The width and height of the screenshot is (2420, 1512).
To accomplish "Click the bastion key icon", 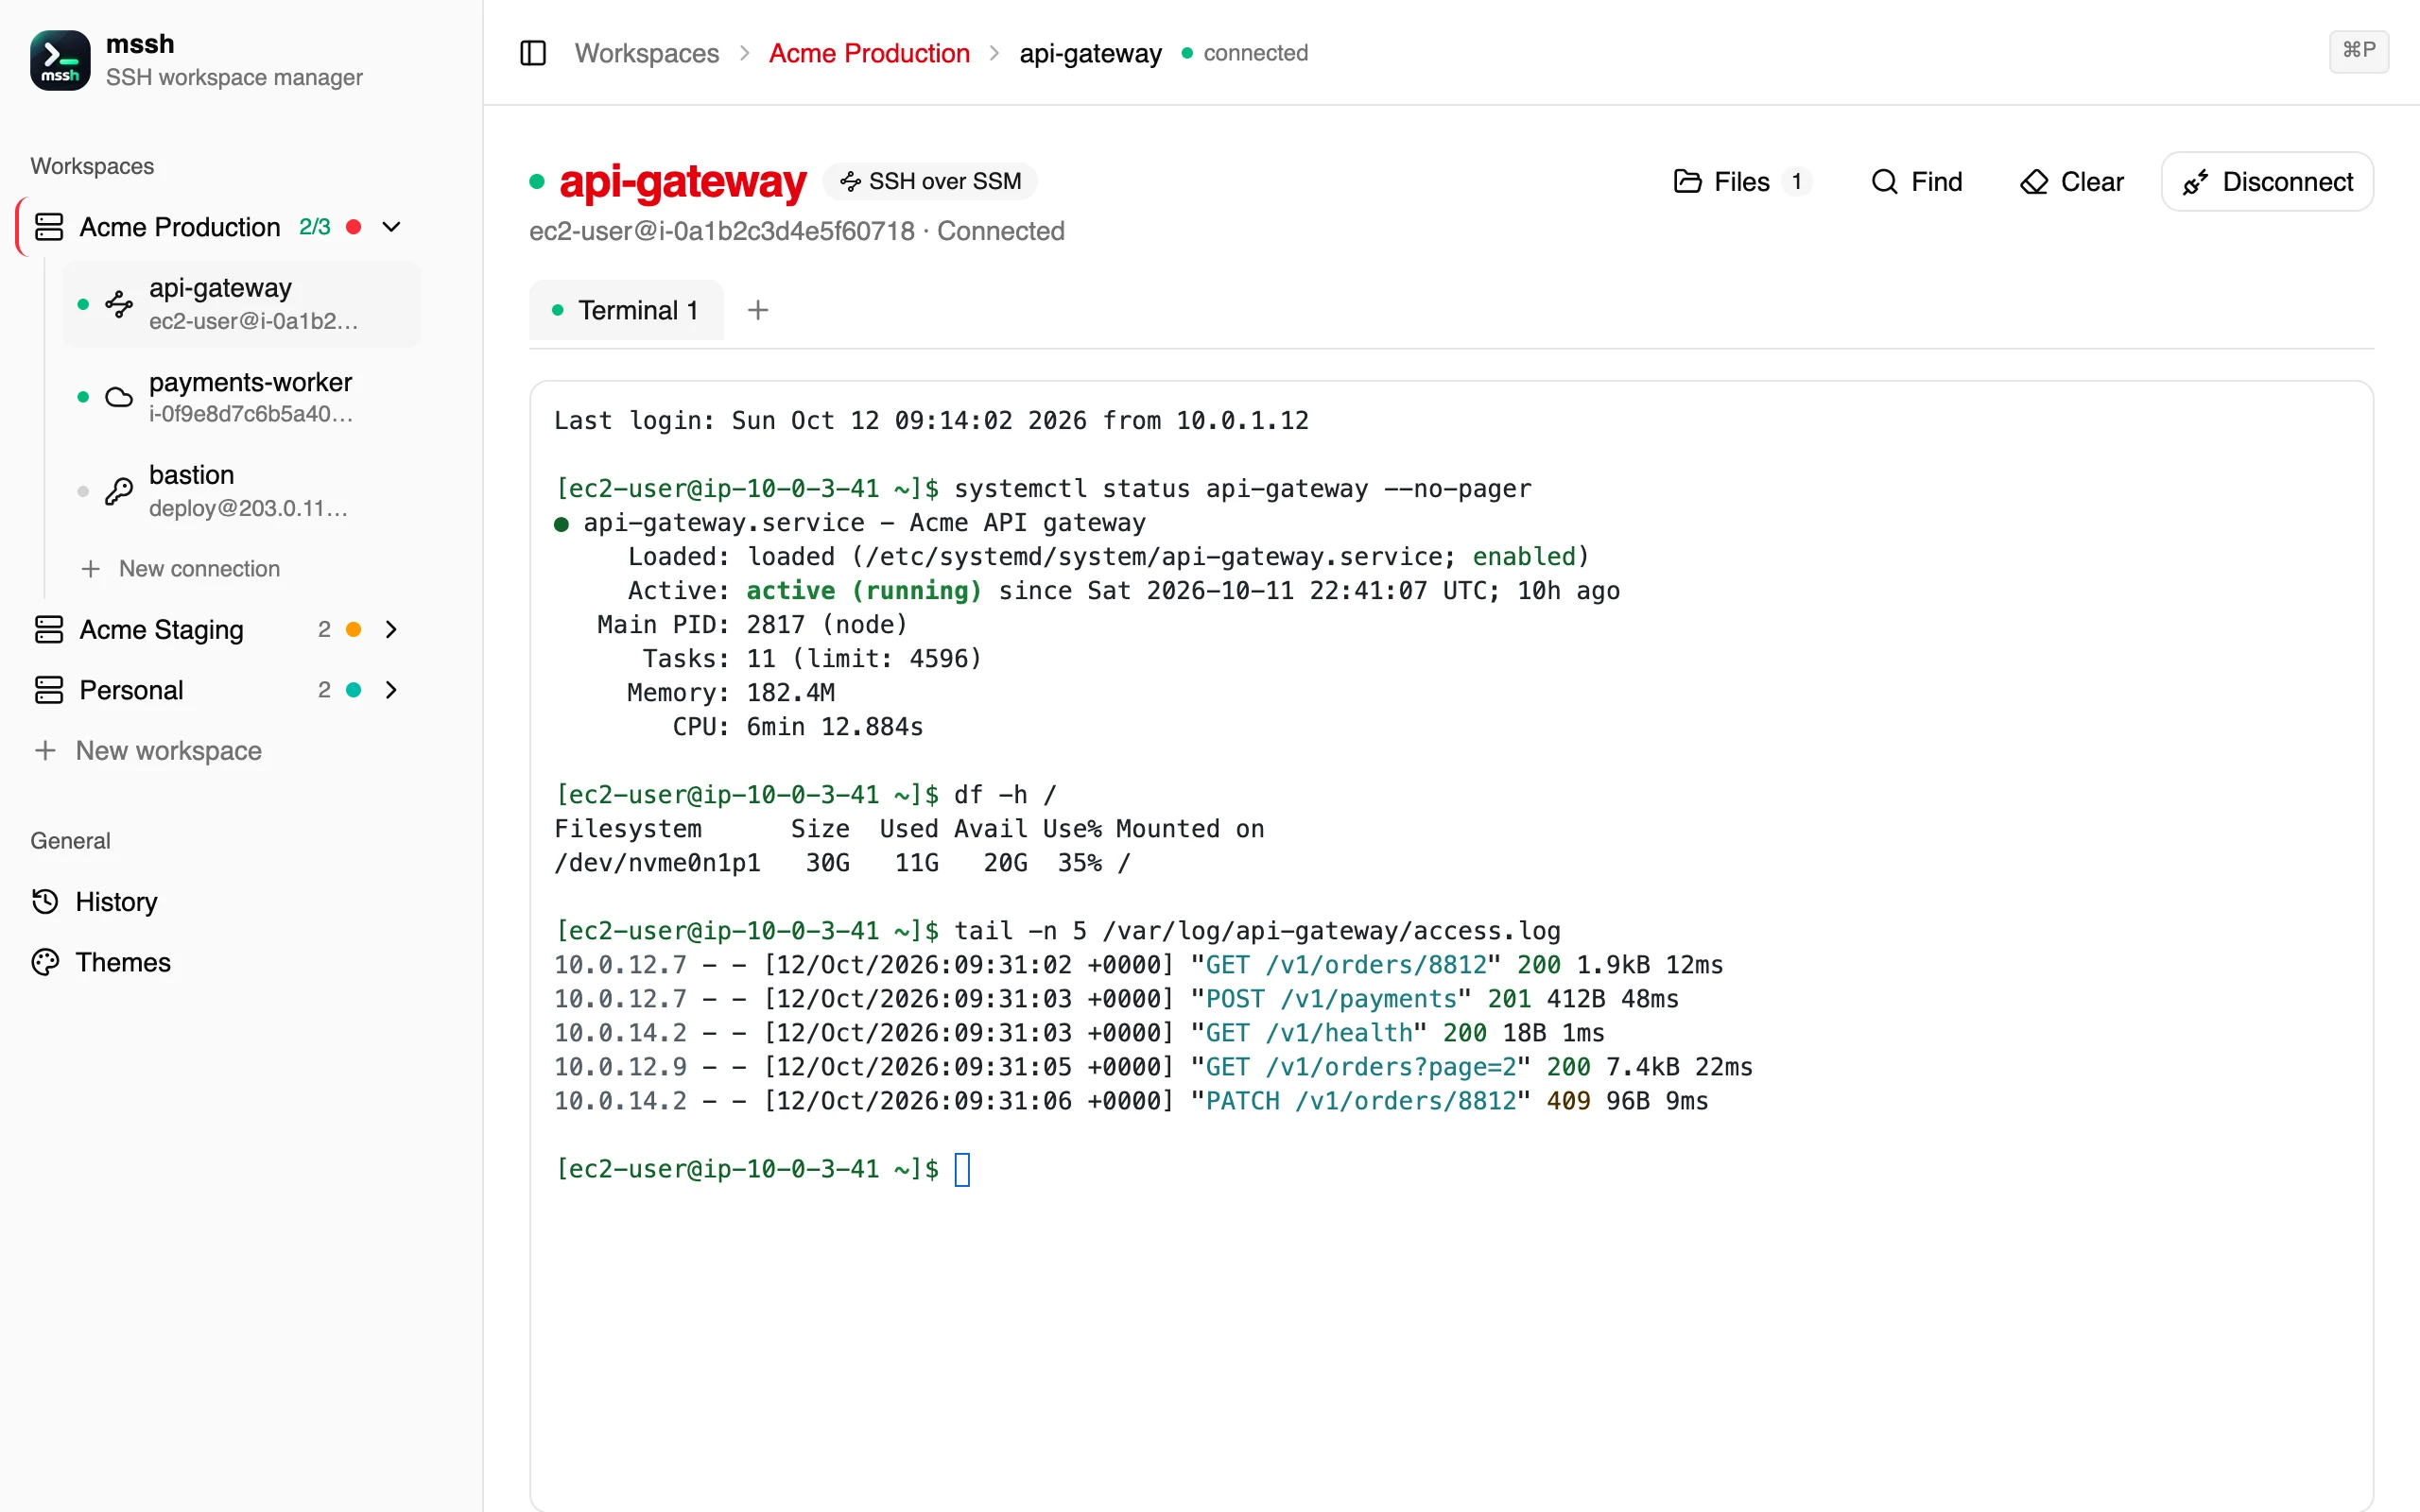I will point(119,491).
